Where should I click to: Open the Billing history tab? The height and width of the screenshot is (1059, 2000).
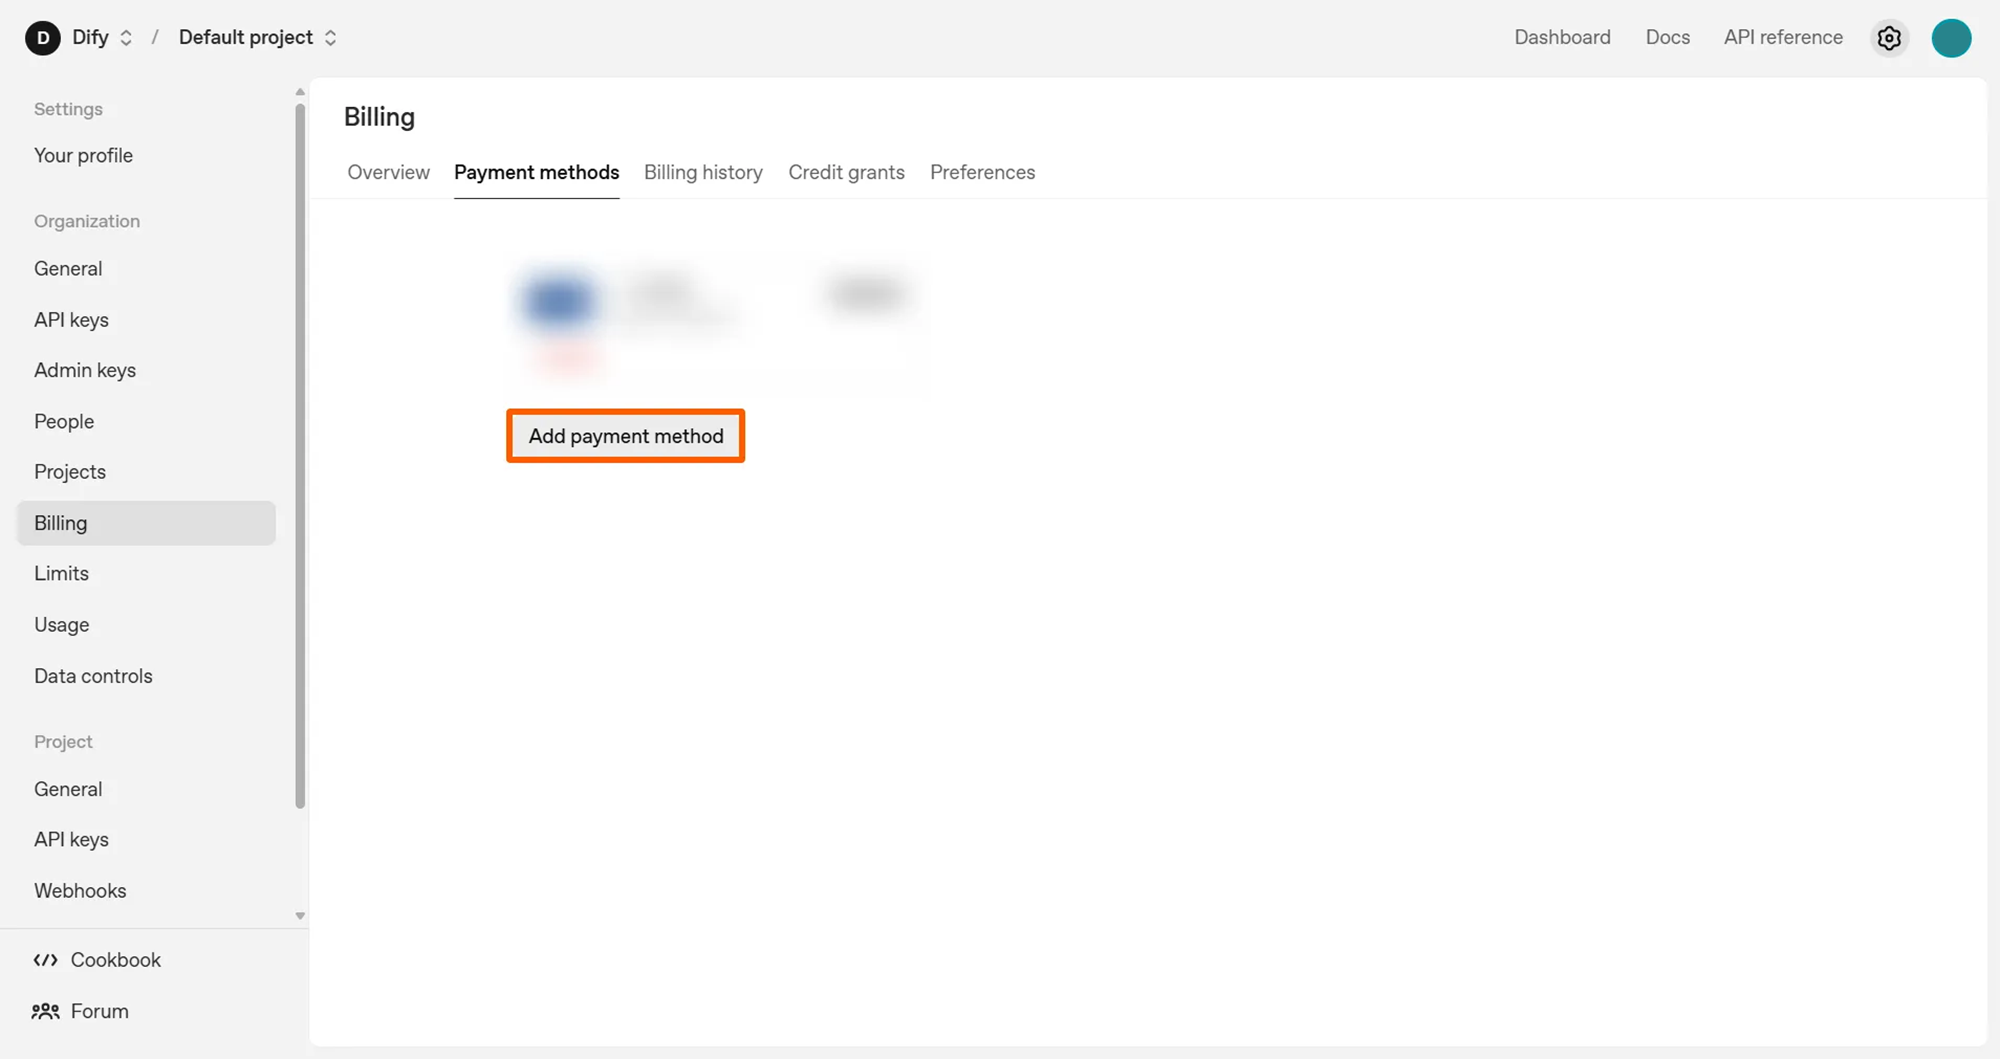(703, 172)
